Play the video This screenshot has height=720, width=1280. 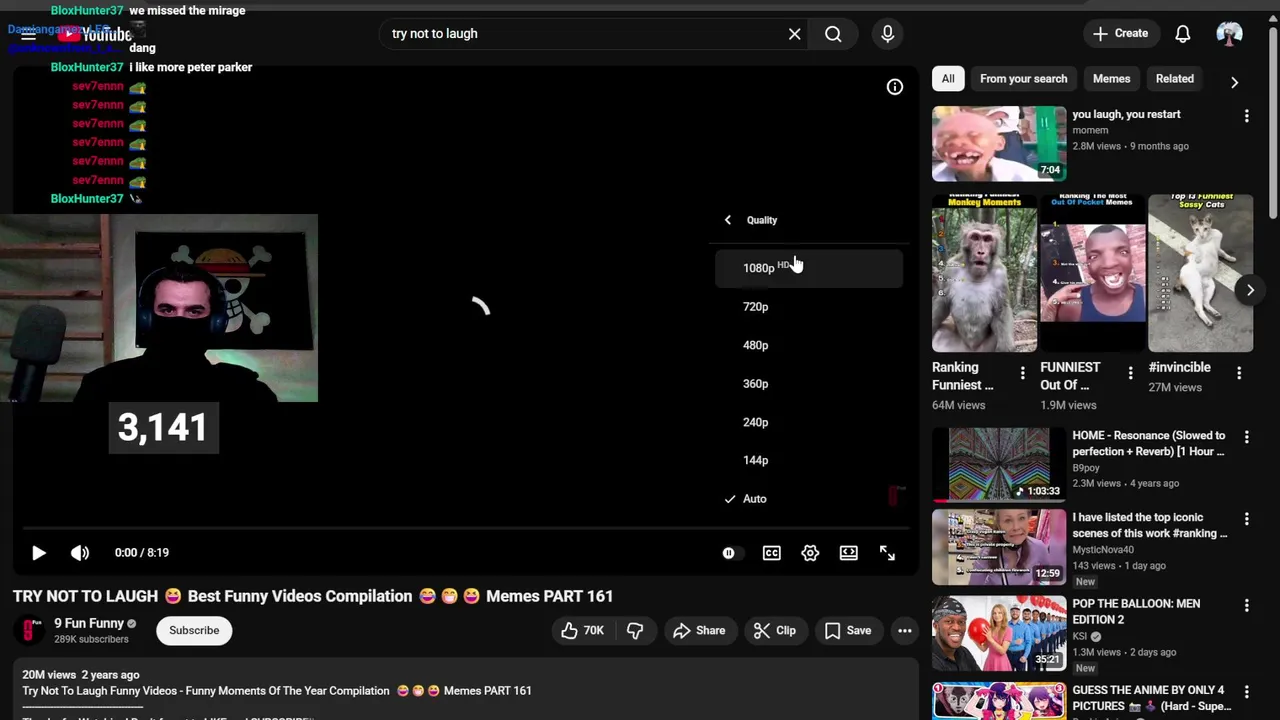(38, 553)
